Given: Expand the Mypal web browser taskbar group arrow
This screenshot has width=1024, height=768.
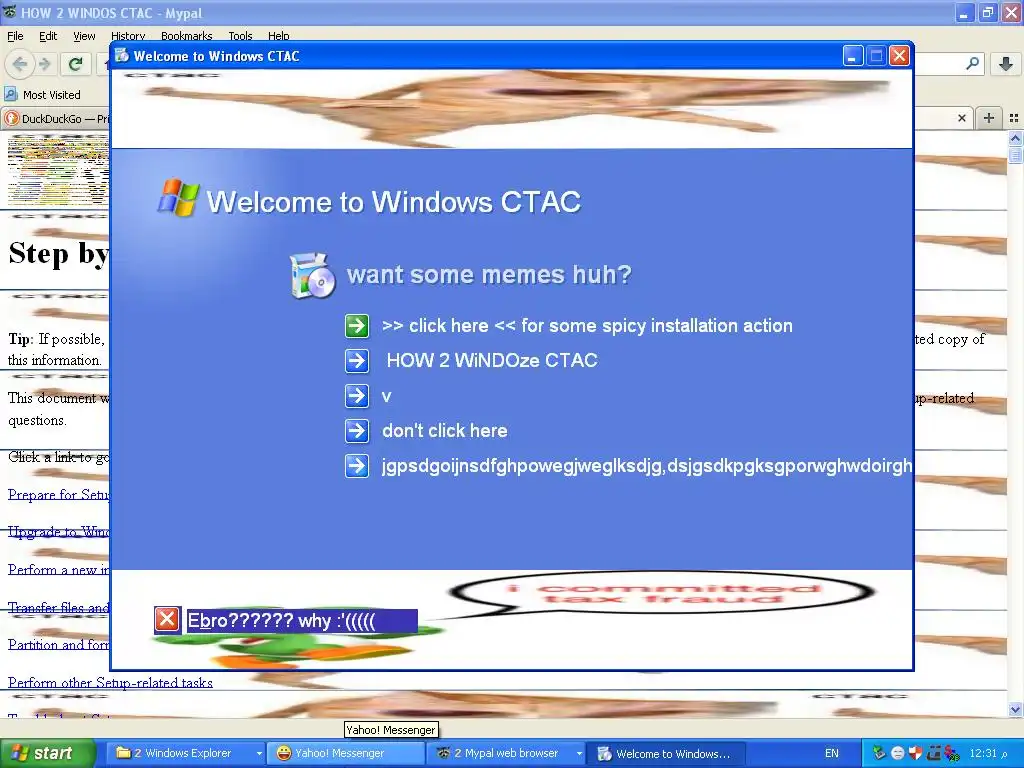Looking at the screenshot, I should click(579, 754).
